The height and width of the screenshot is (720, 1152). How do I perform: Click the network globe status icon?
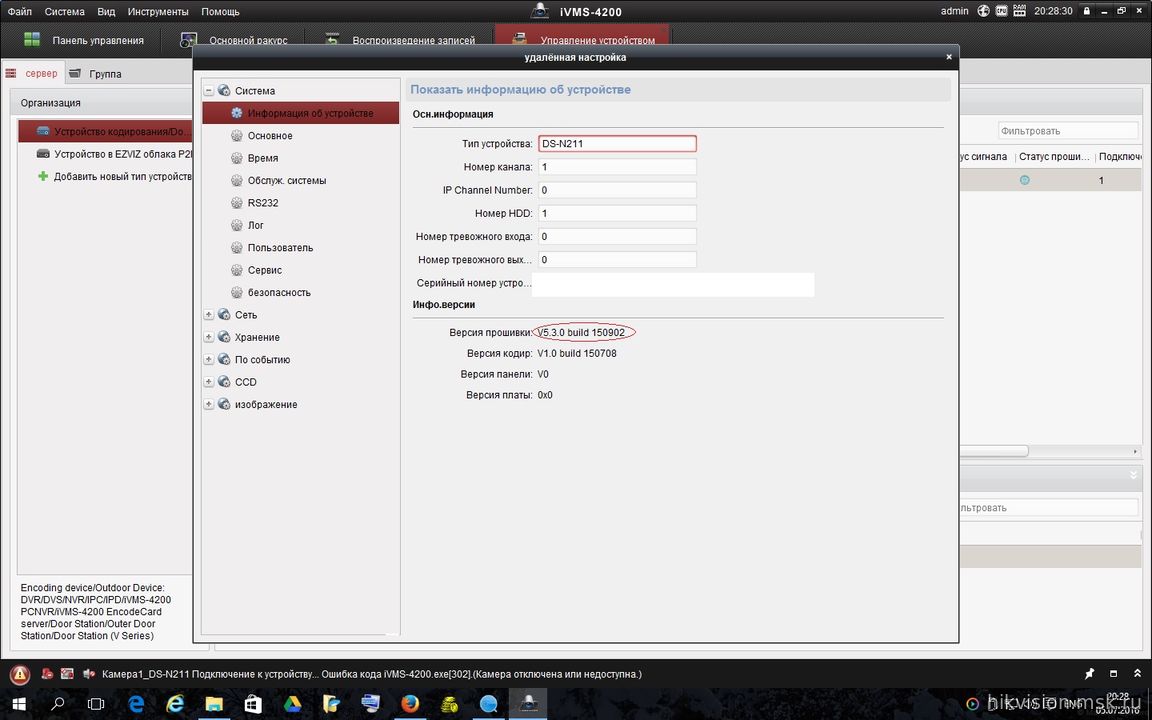[983, 11]
